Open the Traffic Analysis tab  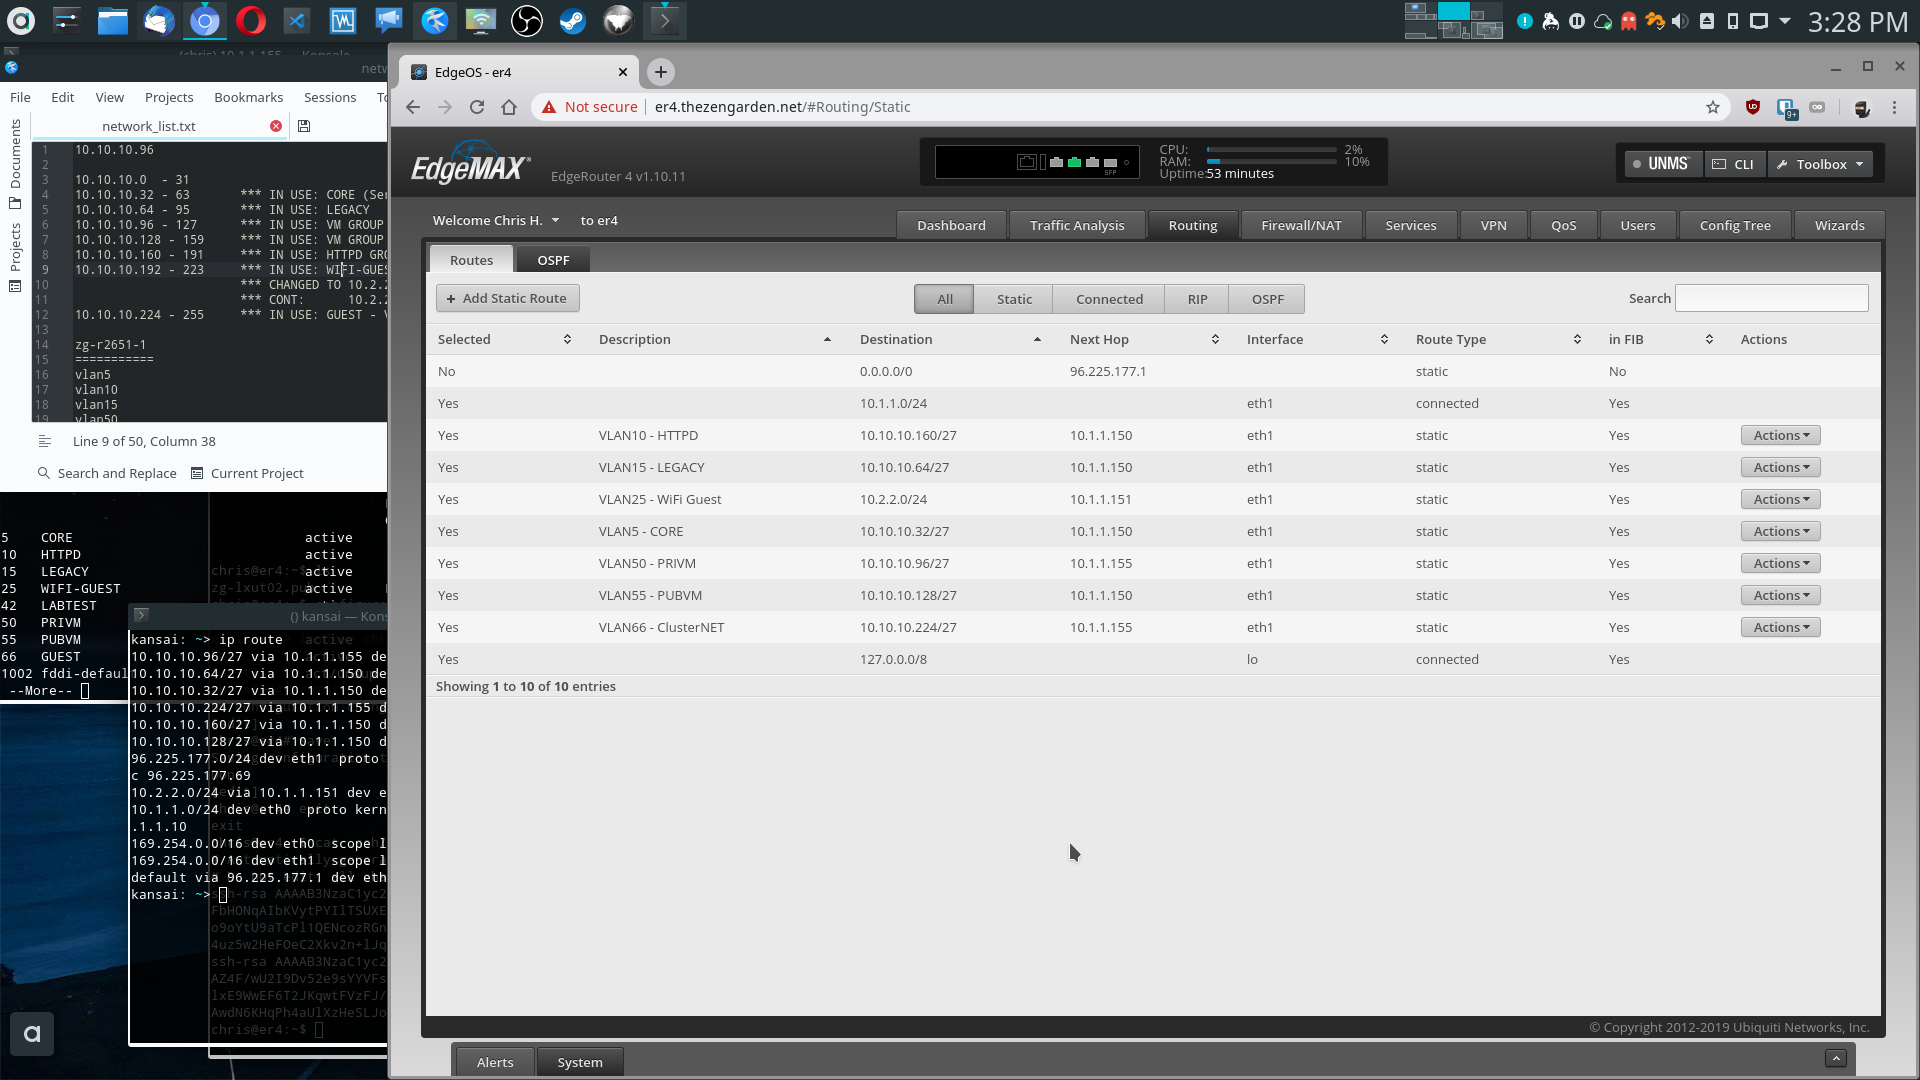pyautogui.click(x=1077, y=225)
